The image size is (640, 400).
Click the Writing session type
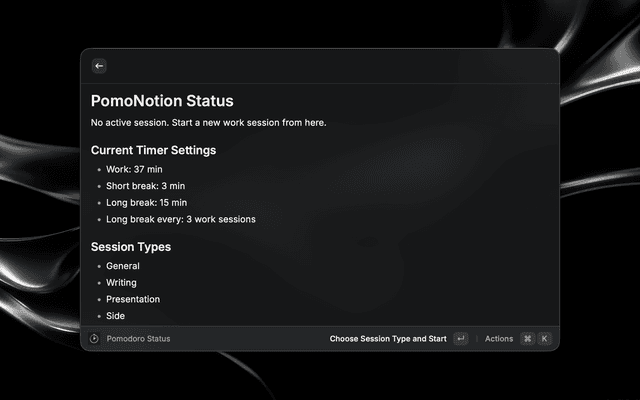[x=121, y=282]
